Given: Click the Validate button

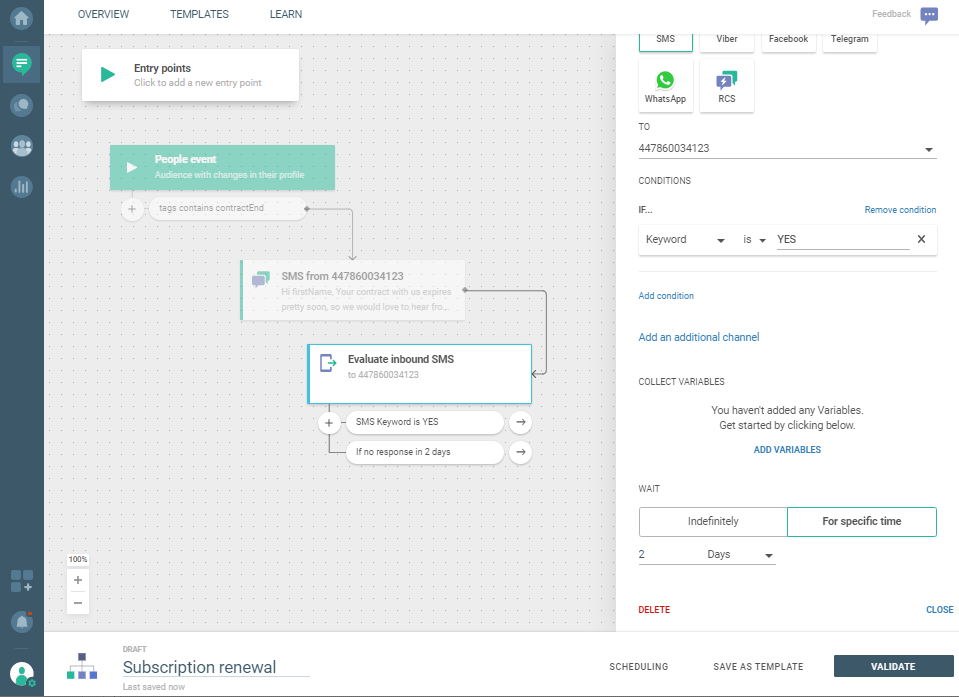Looking at the screenshot, I should tap(892, 667).
